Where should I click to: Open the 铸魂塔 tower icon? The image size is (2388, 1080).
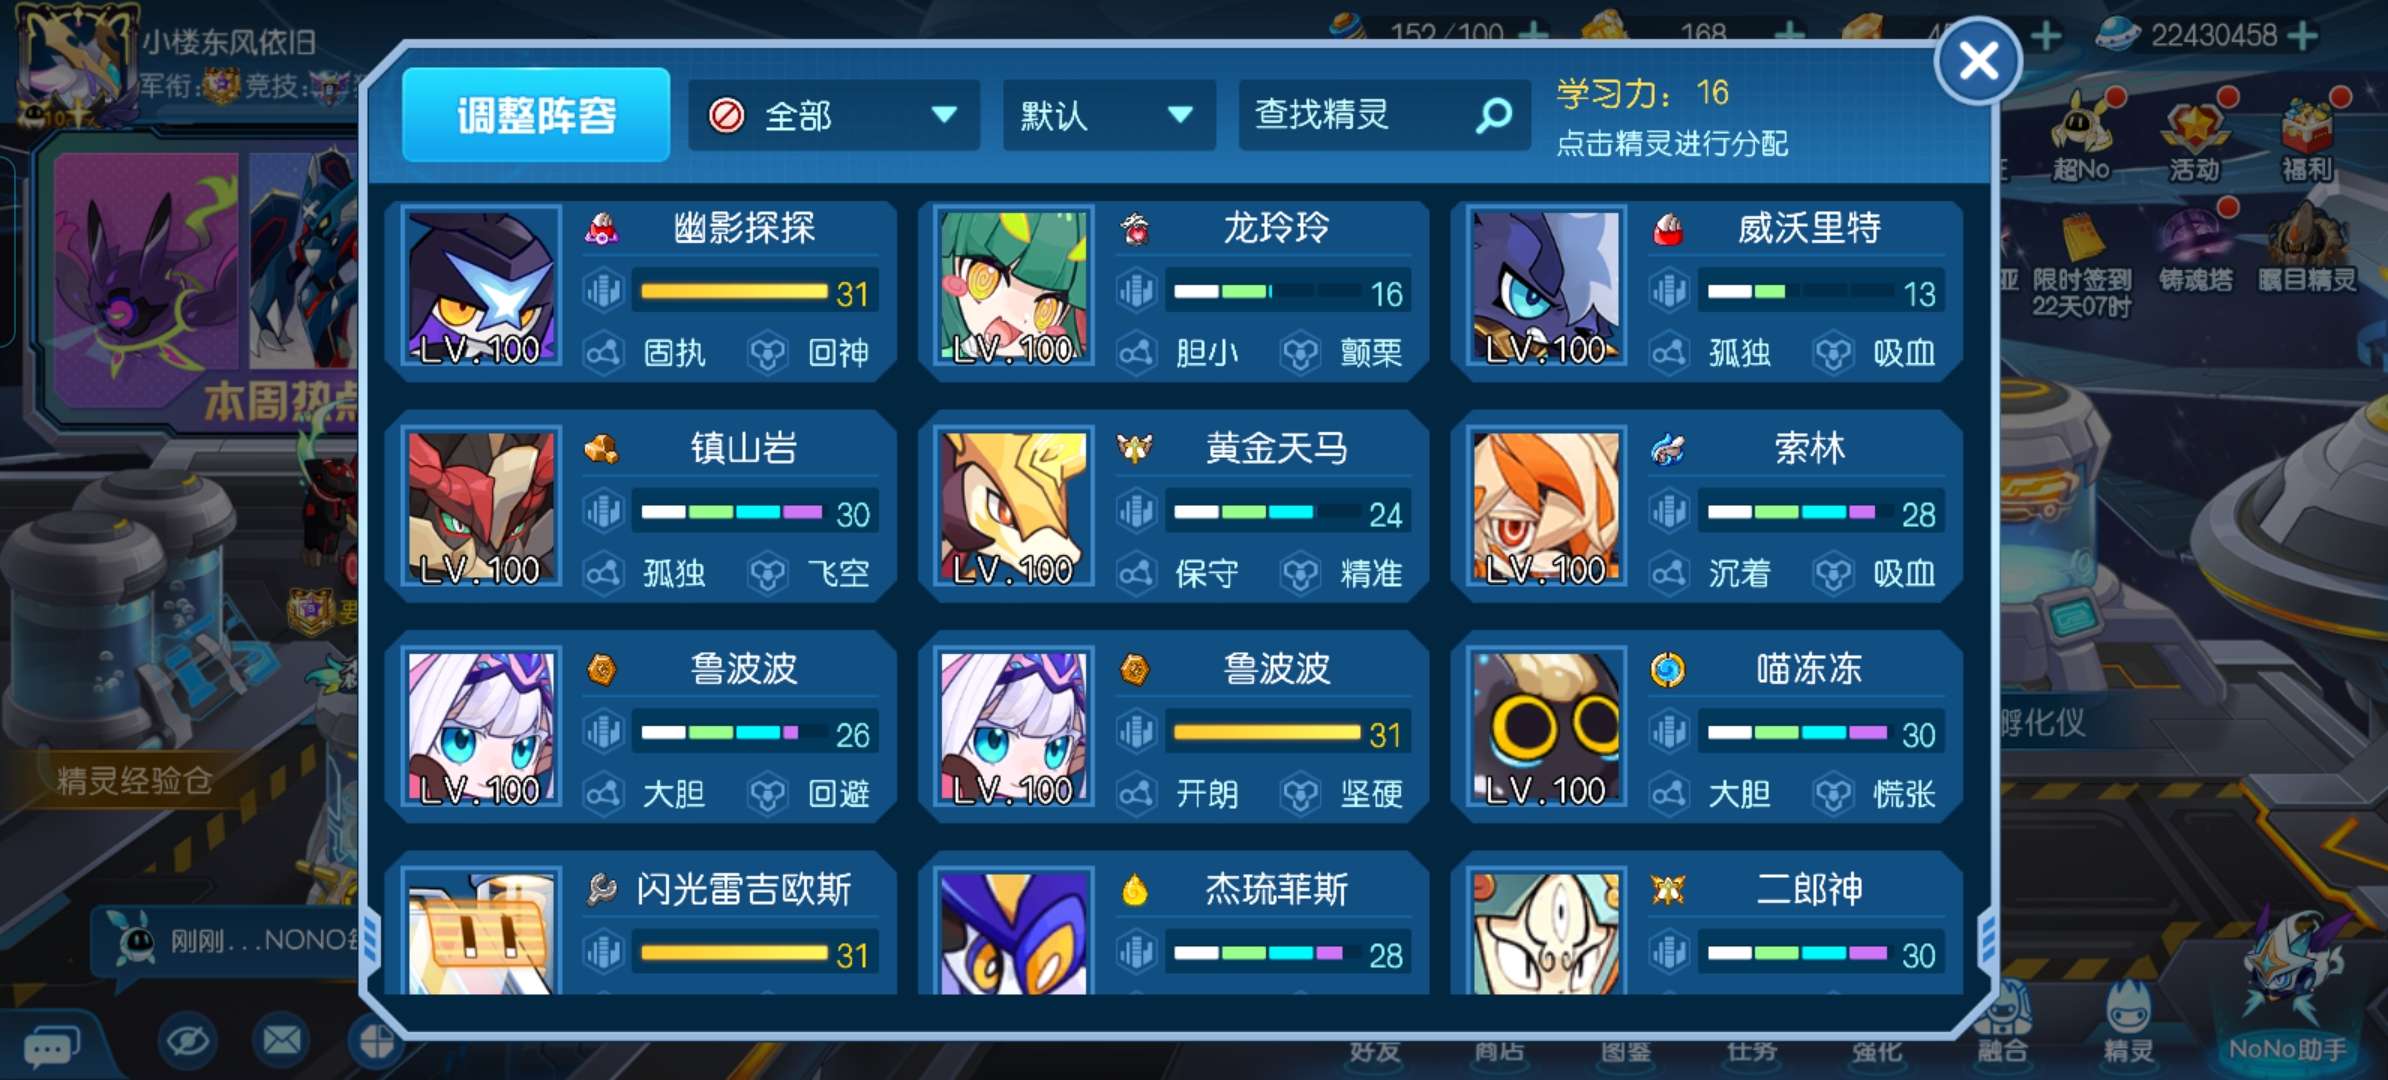click(x=2196, y=248)
